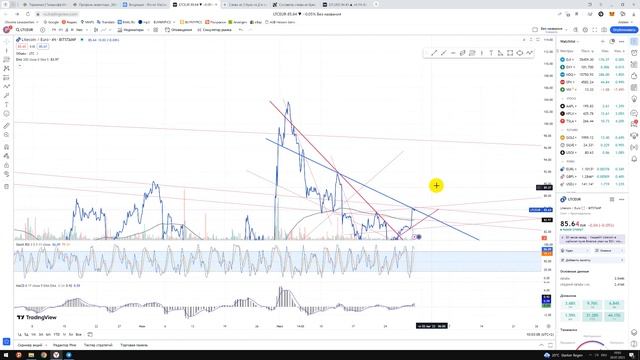Screen dimensions: 640x360
Task: Select the trend line tool in floating toolbar
Action: click(x=434, y=53)
